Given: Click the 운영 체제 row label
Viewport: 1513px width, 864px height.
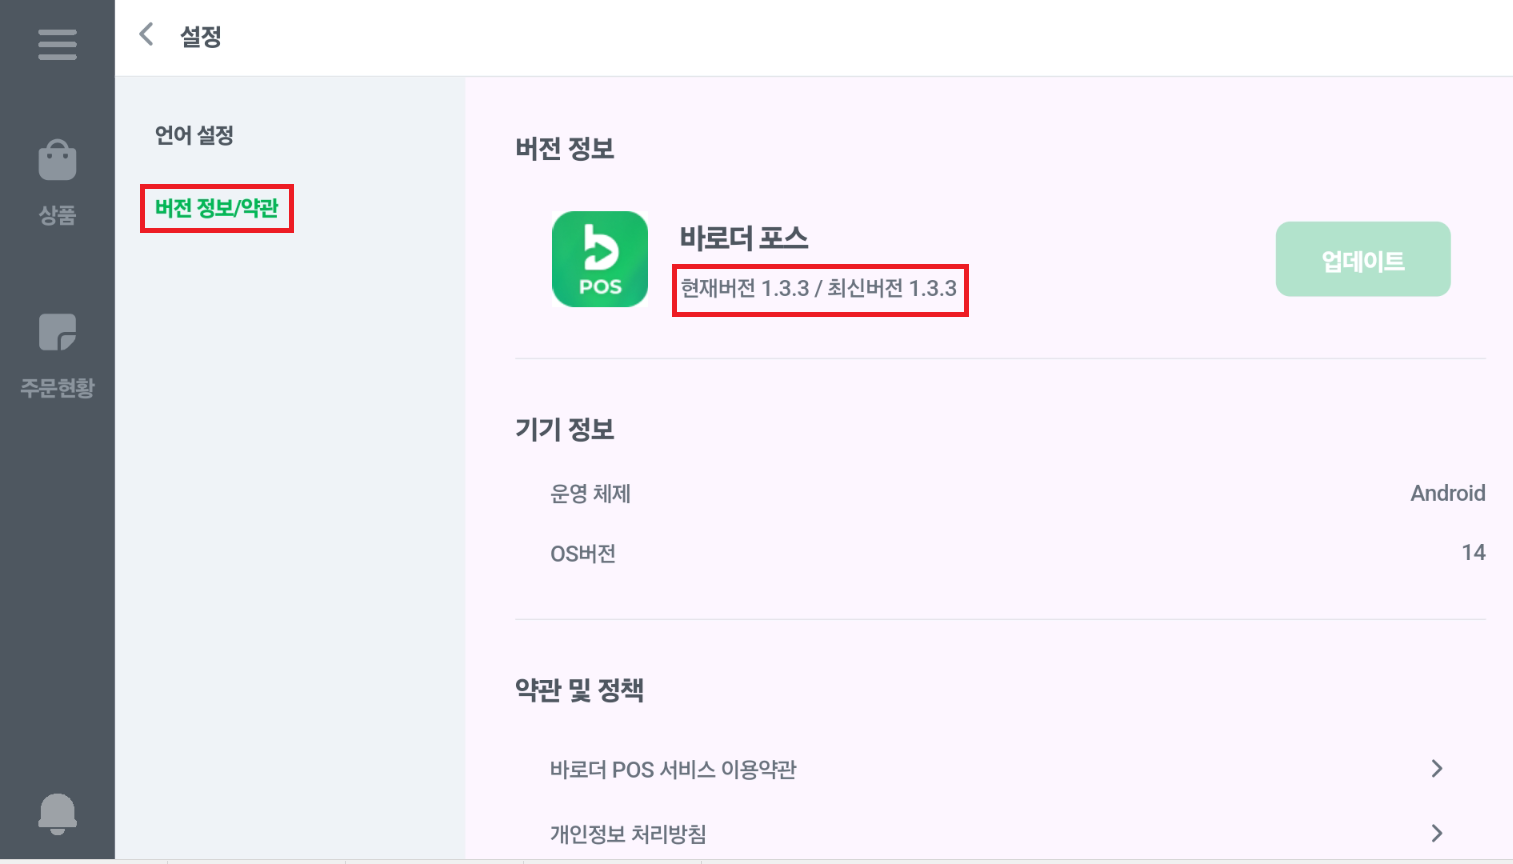Looking at the screenshot, I should tap(590, 494).
